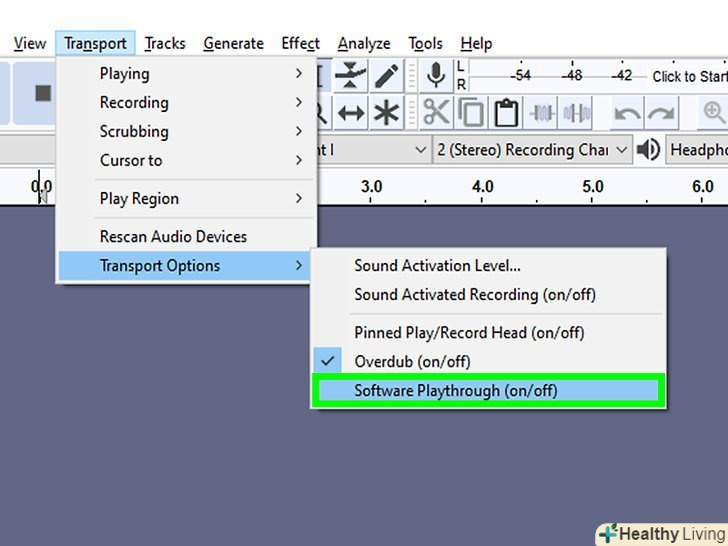
Task: Select the Envelope tool
Action: [x=351, y=76]
